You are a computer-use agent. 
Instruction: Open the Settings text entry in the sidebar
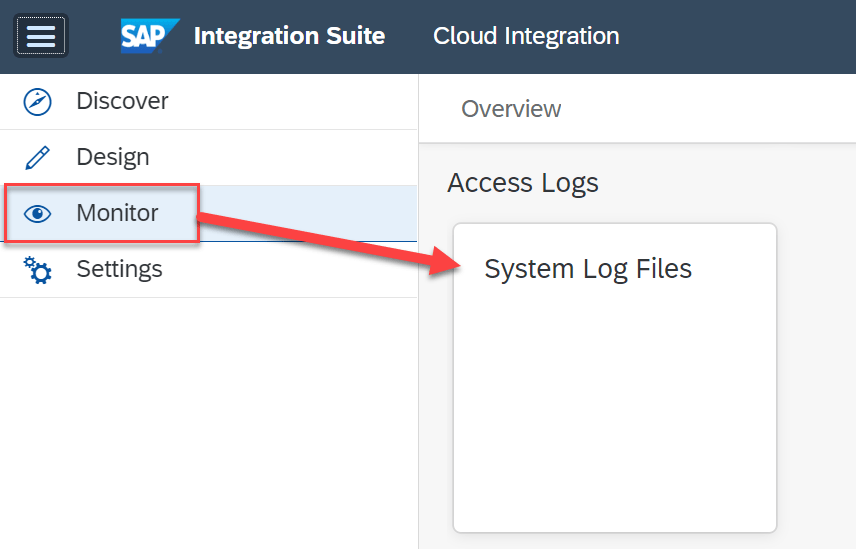(x=119, y=269)
